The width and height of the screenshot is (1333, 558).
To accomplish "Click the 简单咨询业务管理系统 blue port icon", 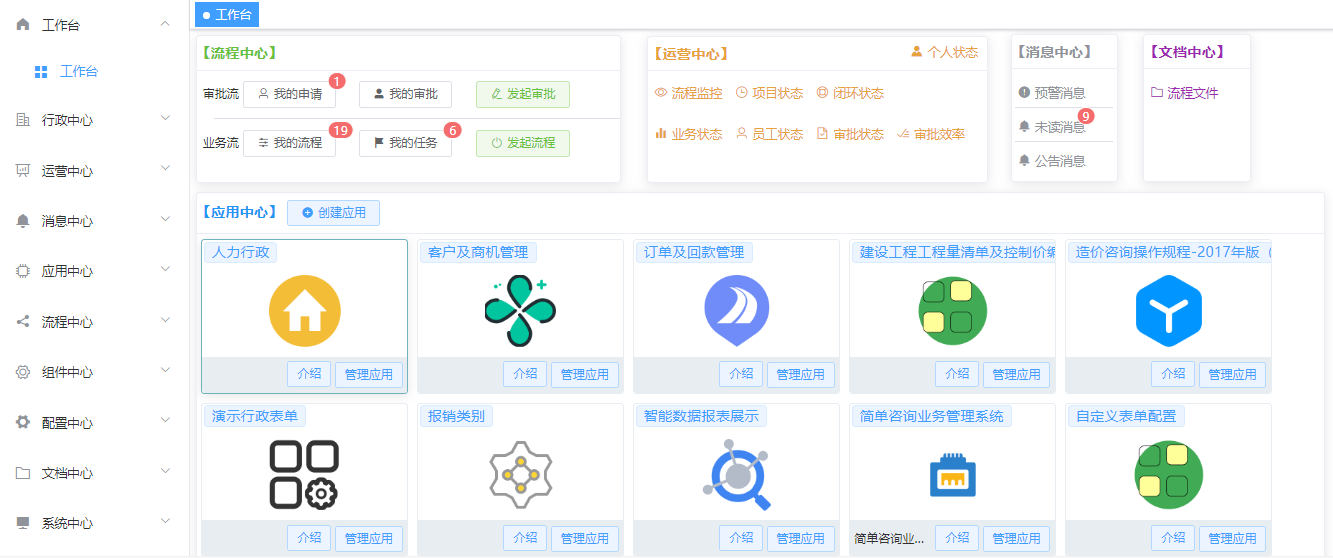I will click(952, 475).
